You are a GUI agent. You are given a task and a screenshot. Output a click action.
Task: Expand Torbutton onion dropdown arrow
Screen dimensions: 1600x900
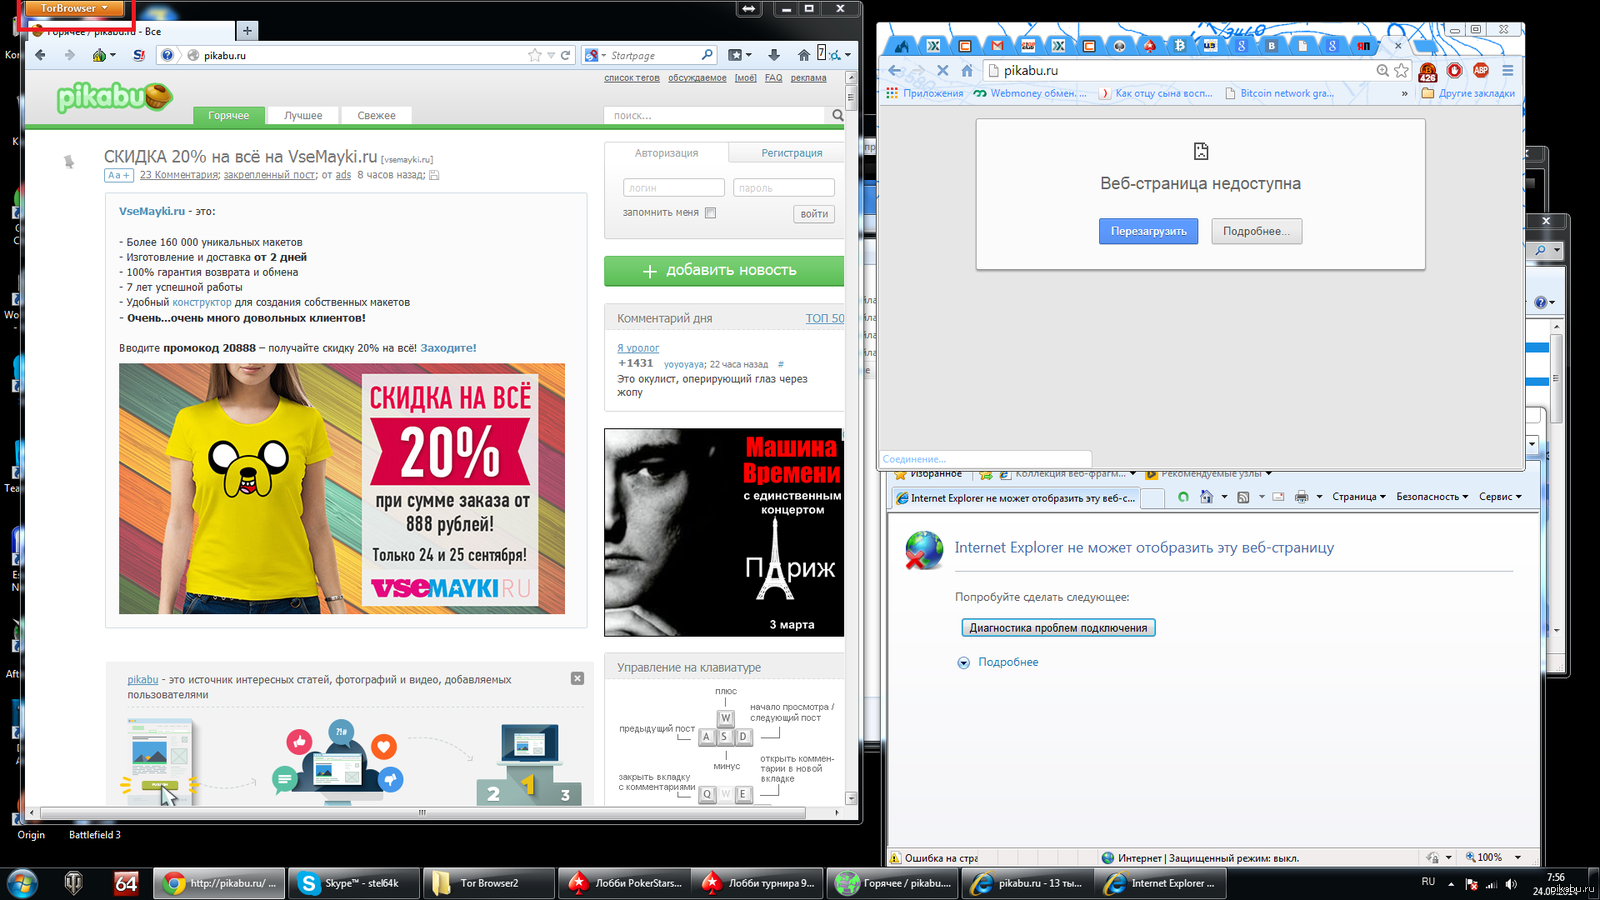[113, 55]
